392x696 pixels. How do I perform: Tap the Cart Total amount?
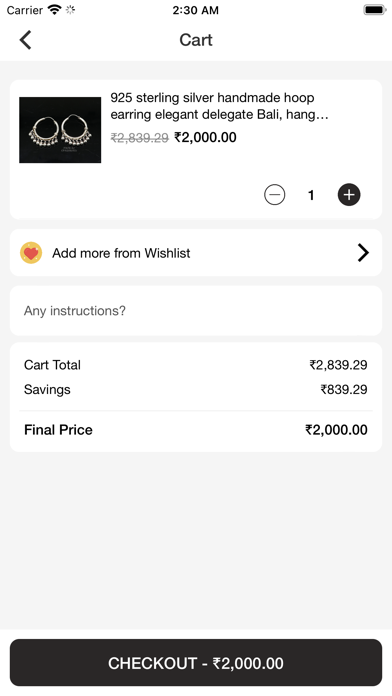(x=338, y=365)
